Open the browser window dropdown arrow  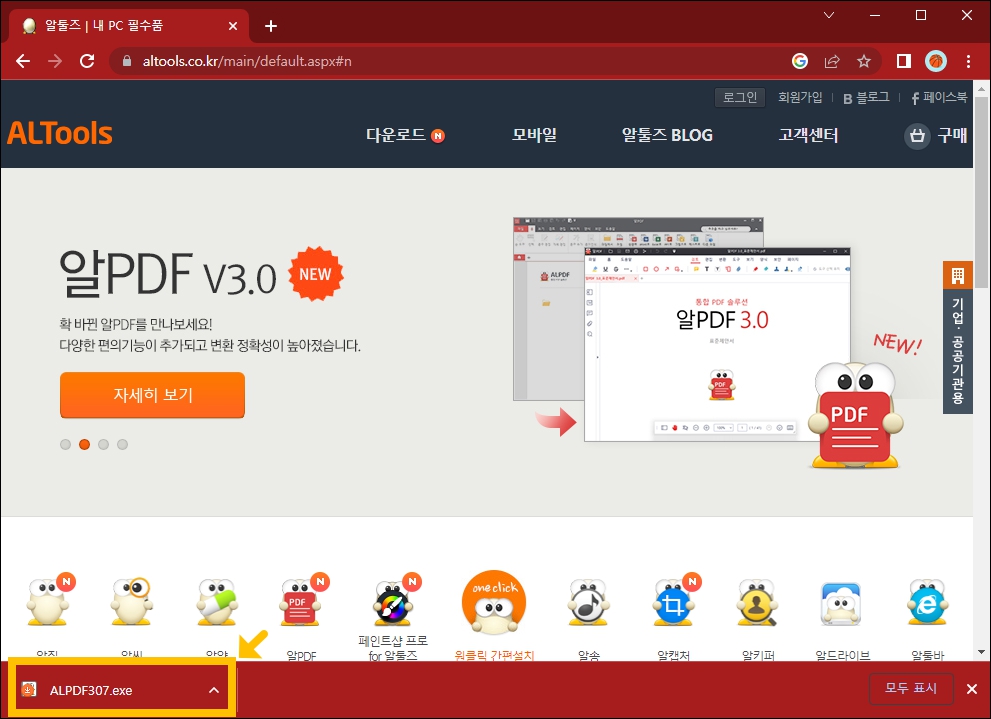pyautogui.click(x=828, y=16)
